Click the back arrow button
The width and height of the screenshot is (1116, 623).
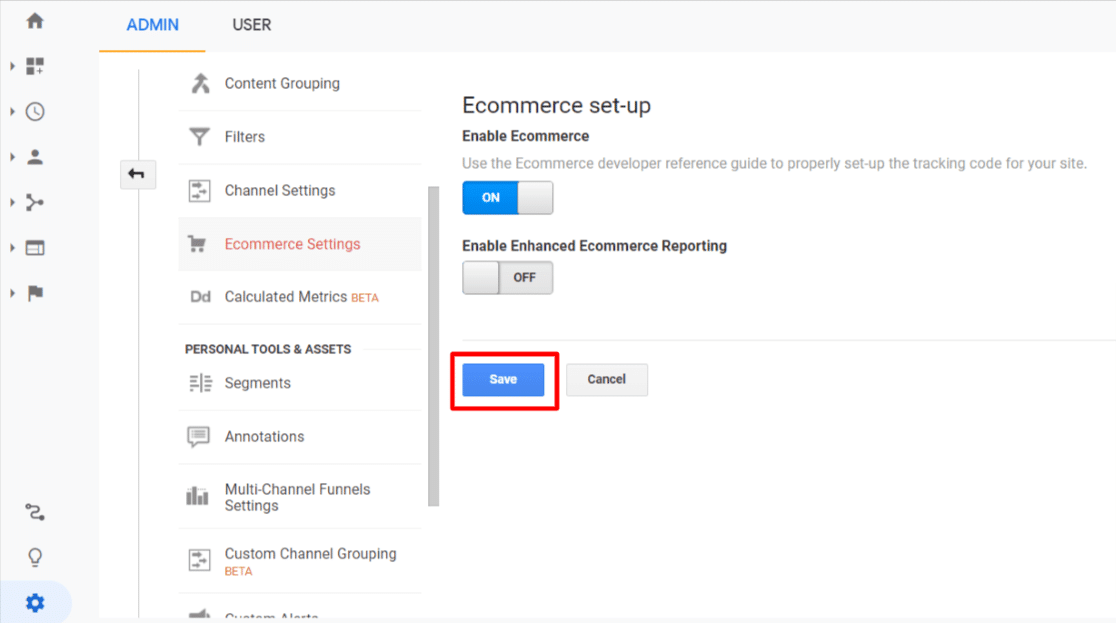tap(137, 174)
